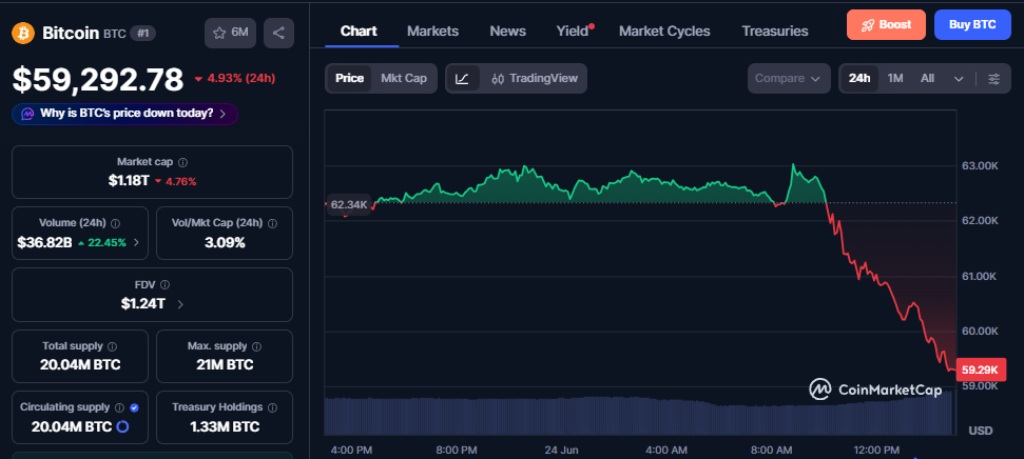Click the info icon beside Vol/Mkt Cap (24h)
The image size is (1024, 459).
[272, 223]
